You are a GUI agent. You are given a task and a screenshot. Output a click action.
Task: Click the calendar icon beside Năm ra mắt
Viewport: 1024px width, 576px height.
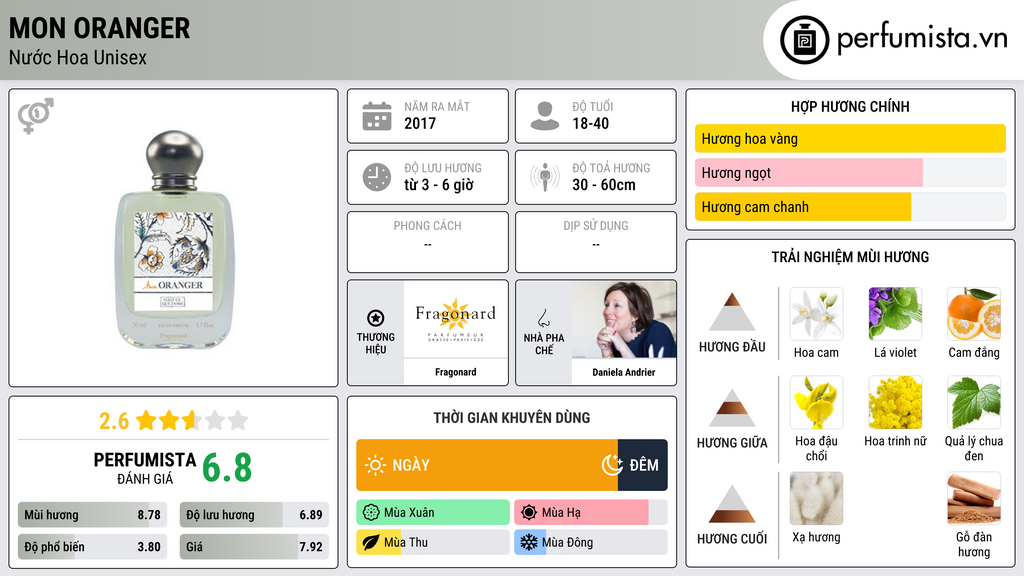click(x=377, y=116)
